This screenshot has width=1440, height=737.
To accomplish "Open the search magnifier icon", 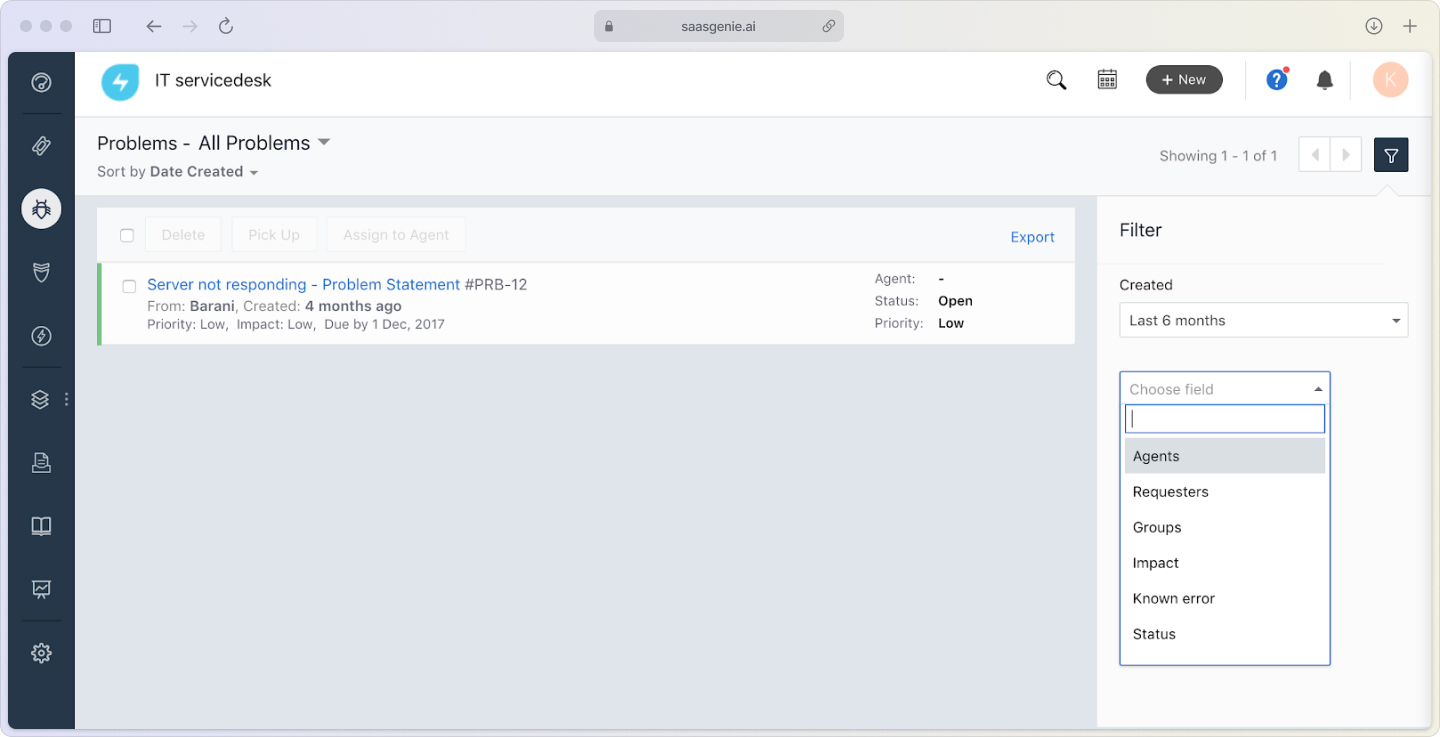I will pos(1056,79).
